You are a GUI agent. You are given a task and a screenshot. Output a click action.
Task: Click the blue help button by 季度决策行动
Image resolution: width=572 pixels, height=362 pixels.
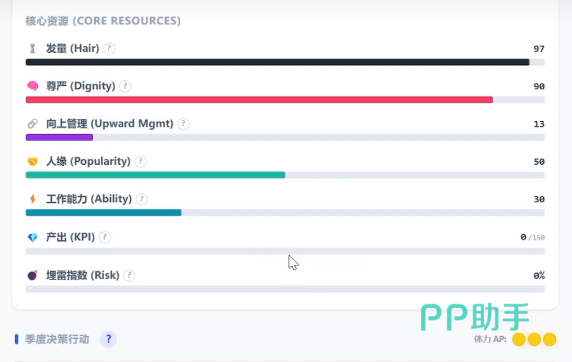coord(108,339)
